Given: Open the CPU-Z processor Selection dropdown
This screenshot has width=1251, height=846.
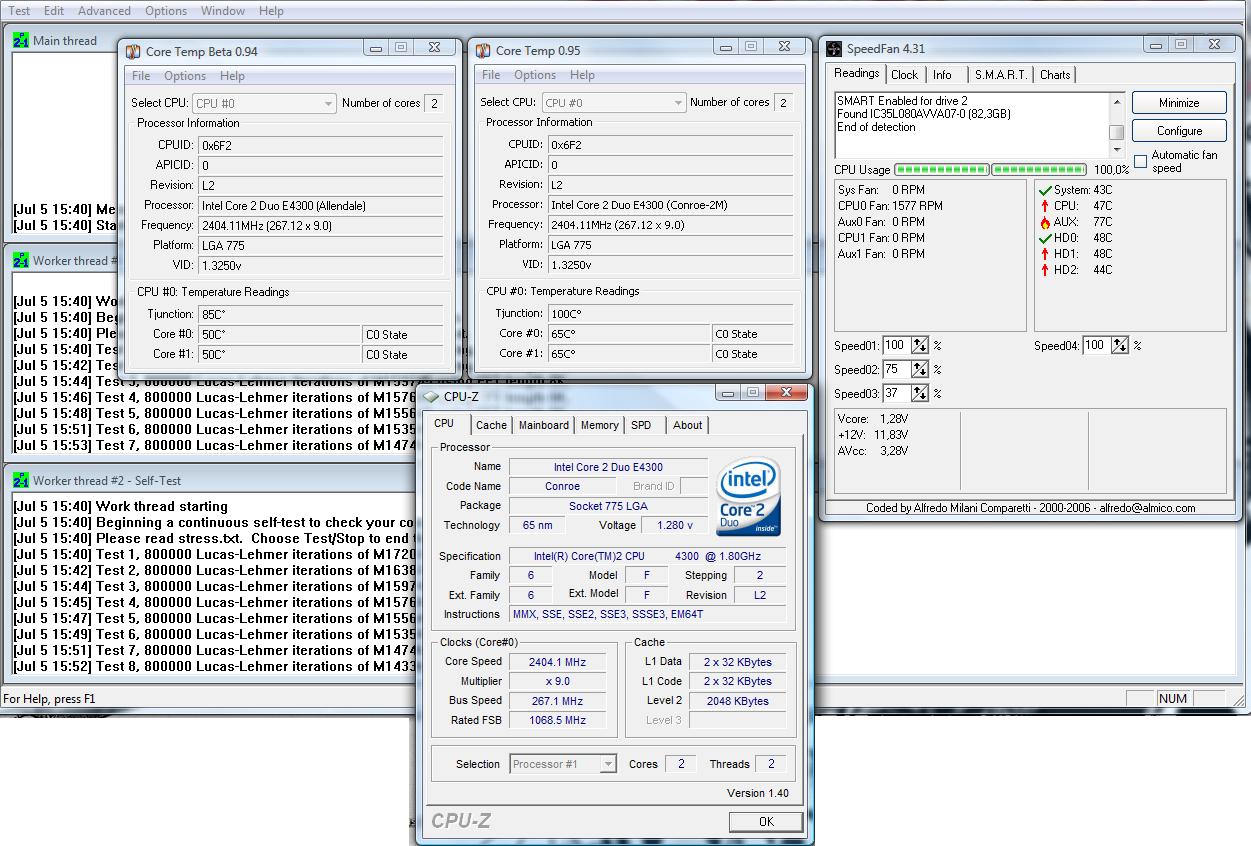Looking at the screenshot, I should 562,764.
